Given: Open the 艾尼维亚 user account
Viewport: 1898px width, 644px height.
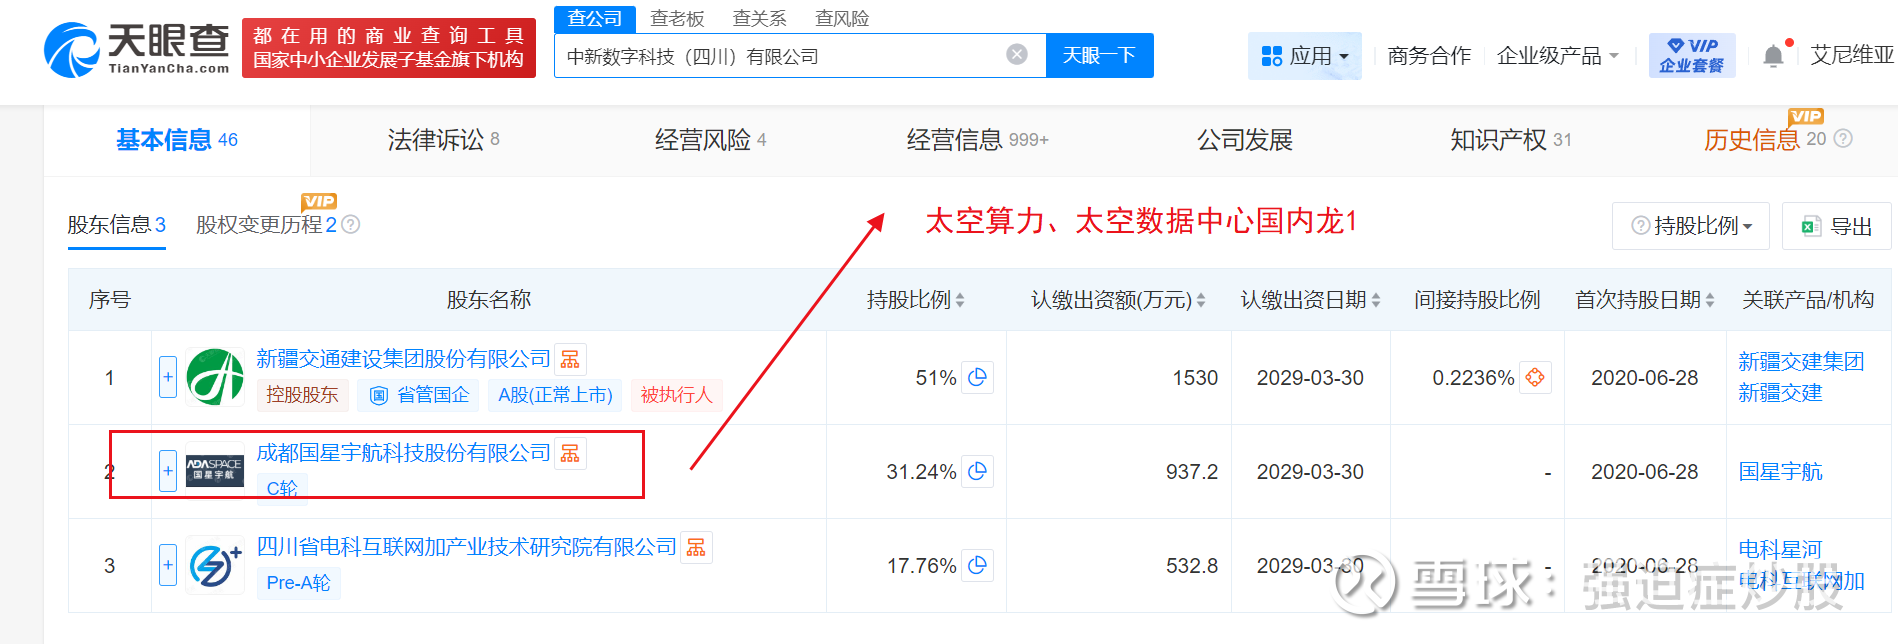Looking at the screenshot, I should (1852, 55).
